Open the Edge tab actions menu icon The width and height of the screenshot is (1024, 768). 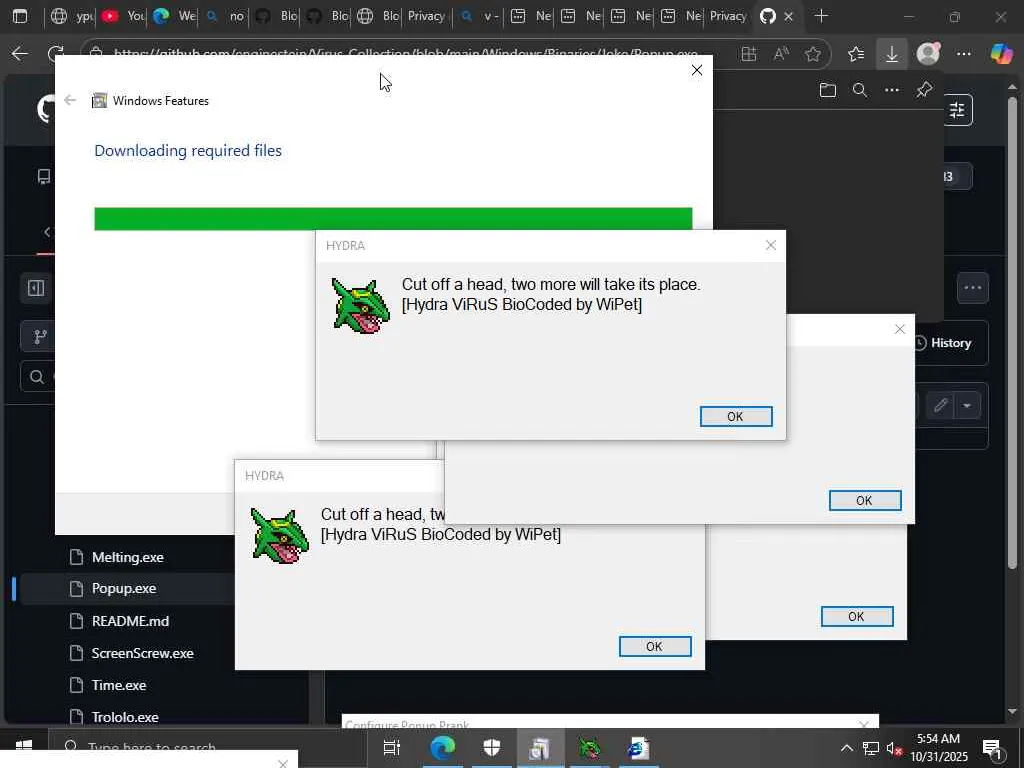(x=20, y=16)
